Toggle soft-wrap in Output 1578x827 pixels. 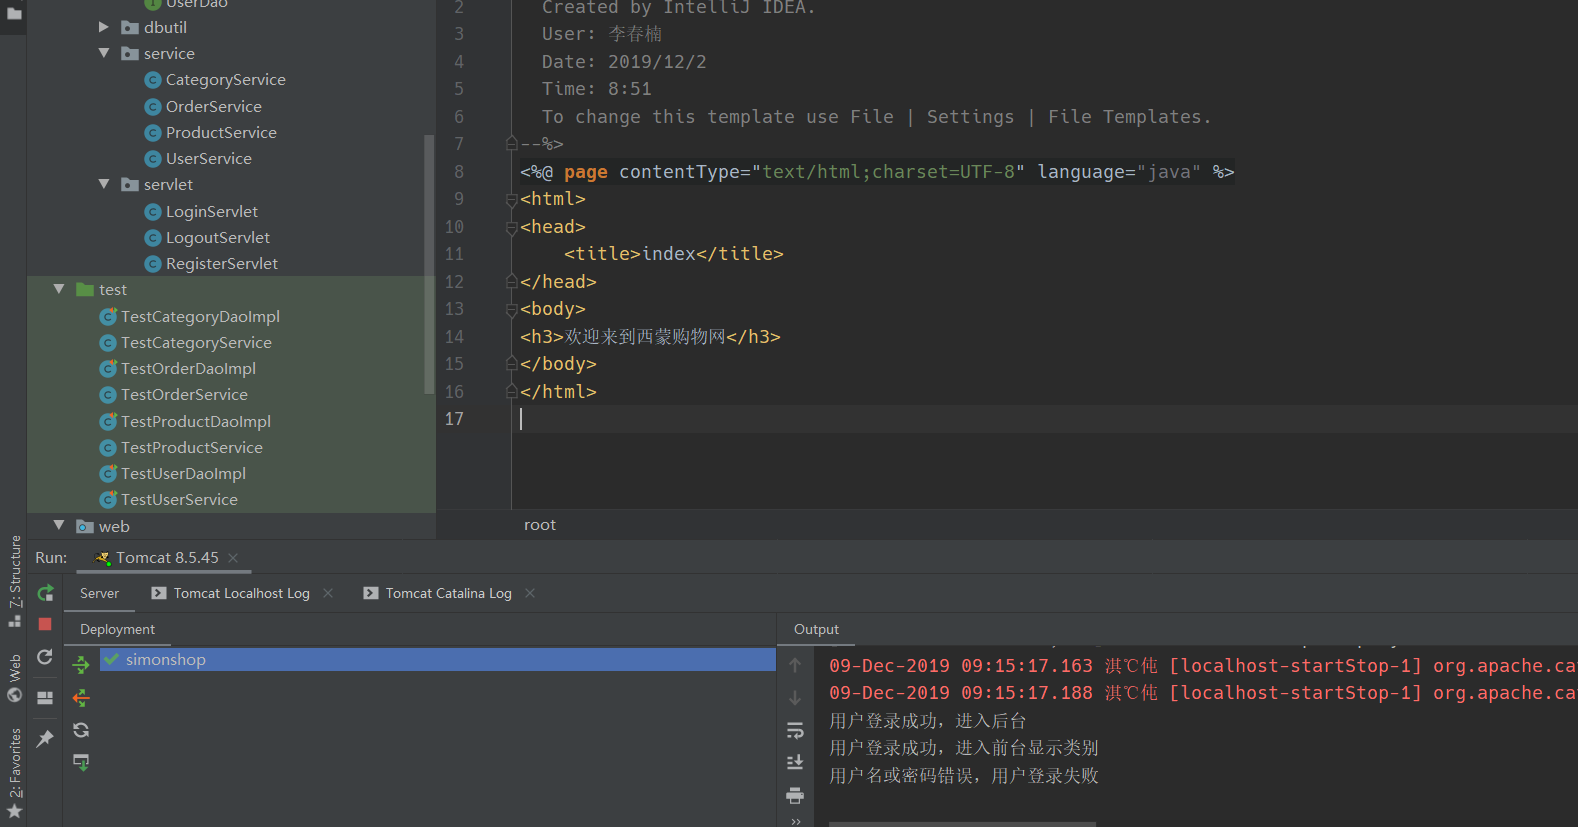coord(795,730)
